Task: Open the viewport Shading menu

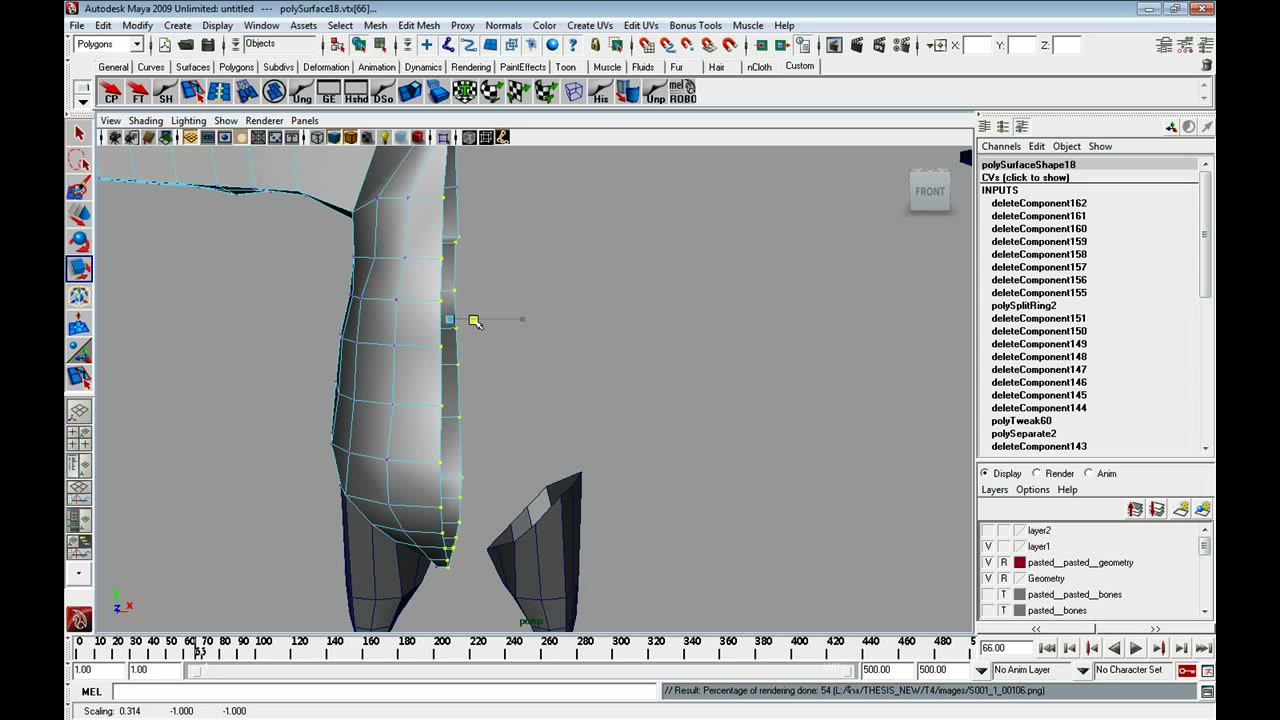Action: [x=145, y=121]
